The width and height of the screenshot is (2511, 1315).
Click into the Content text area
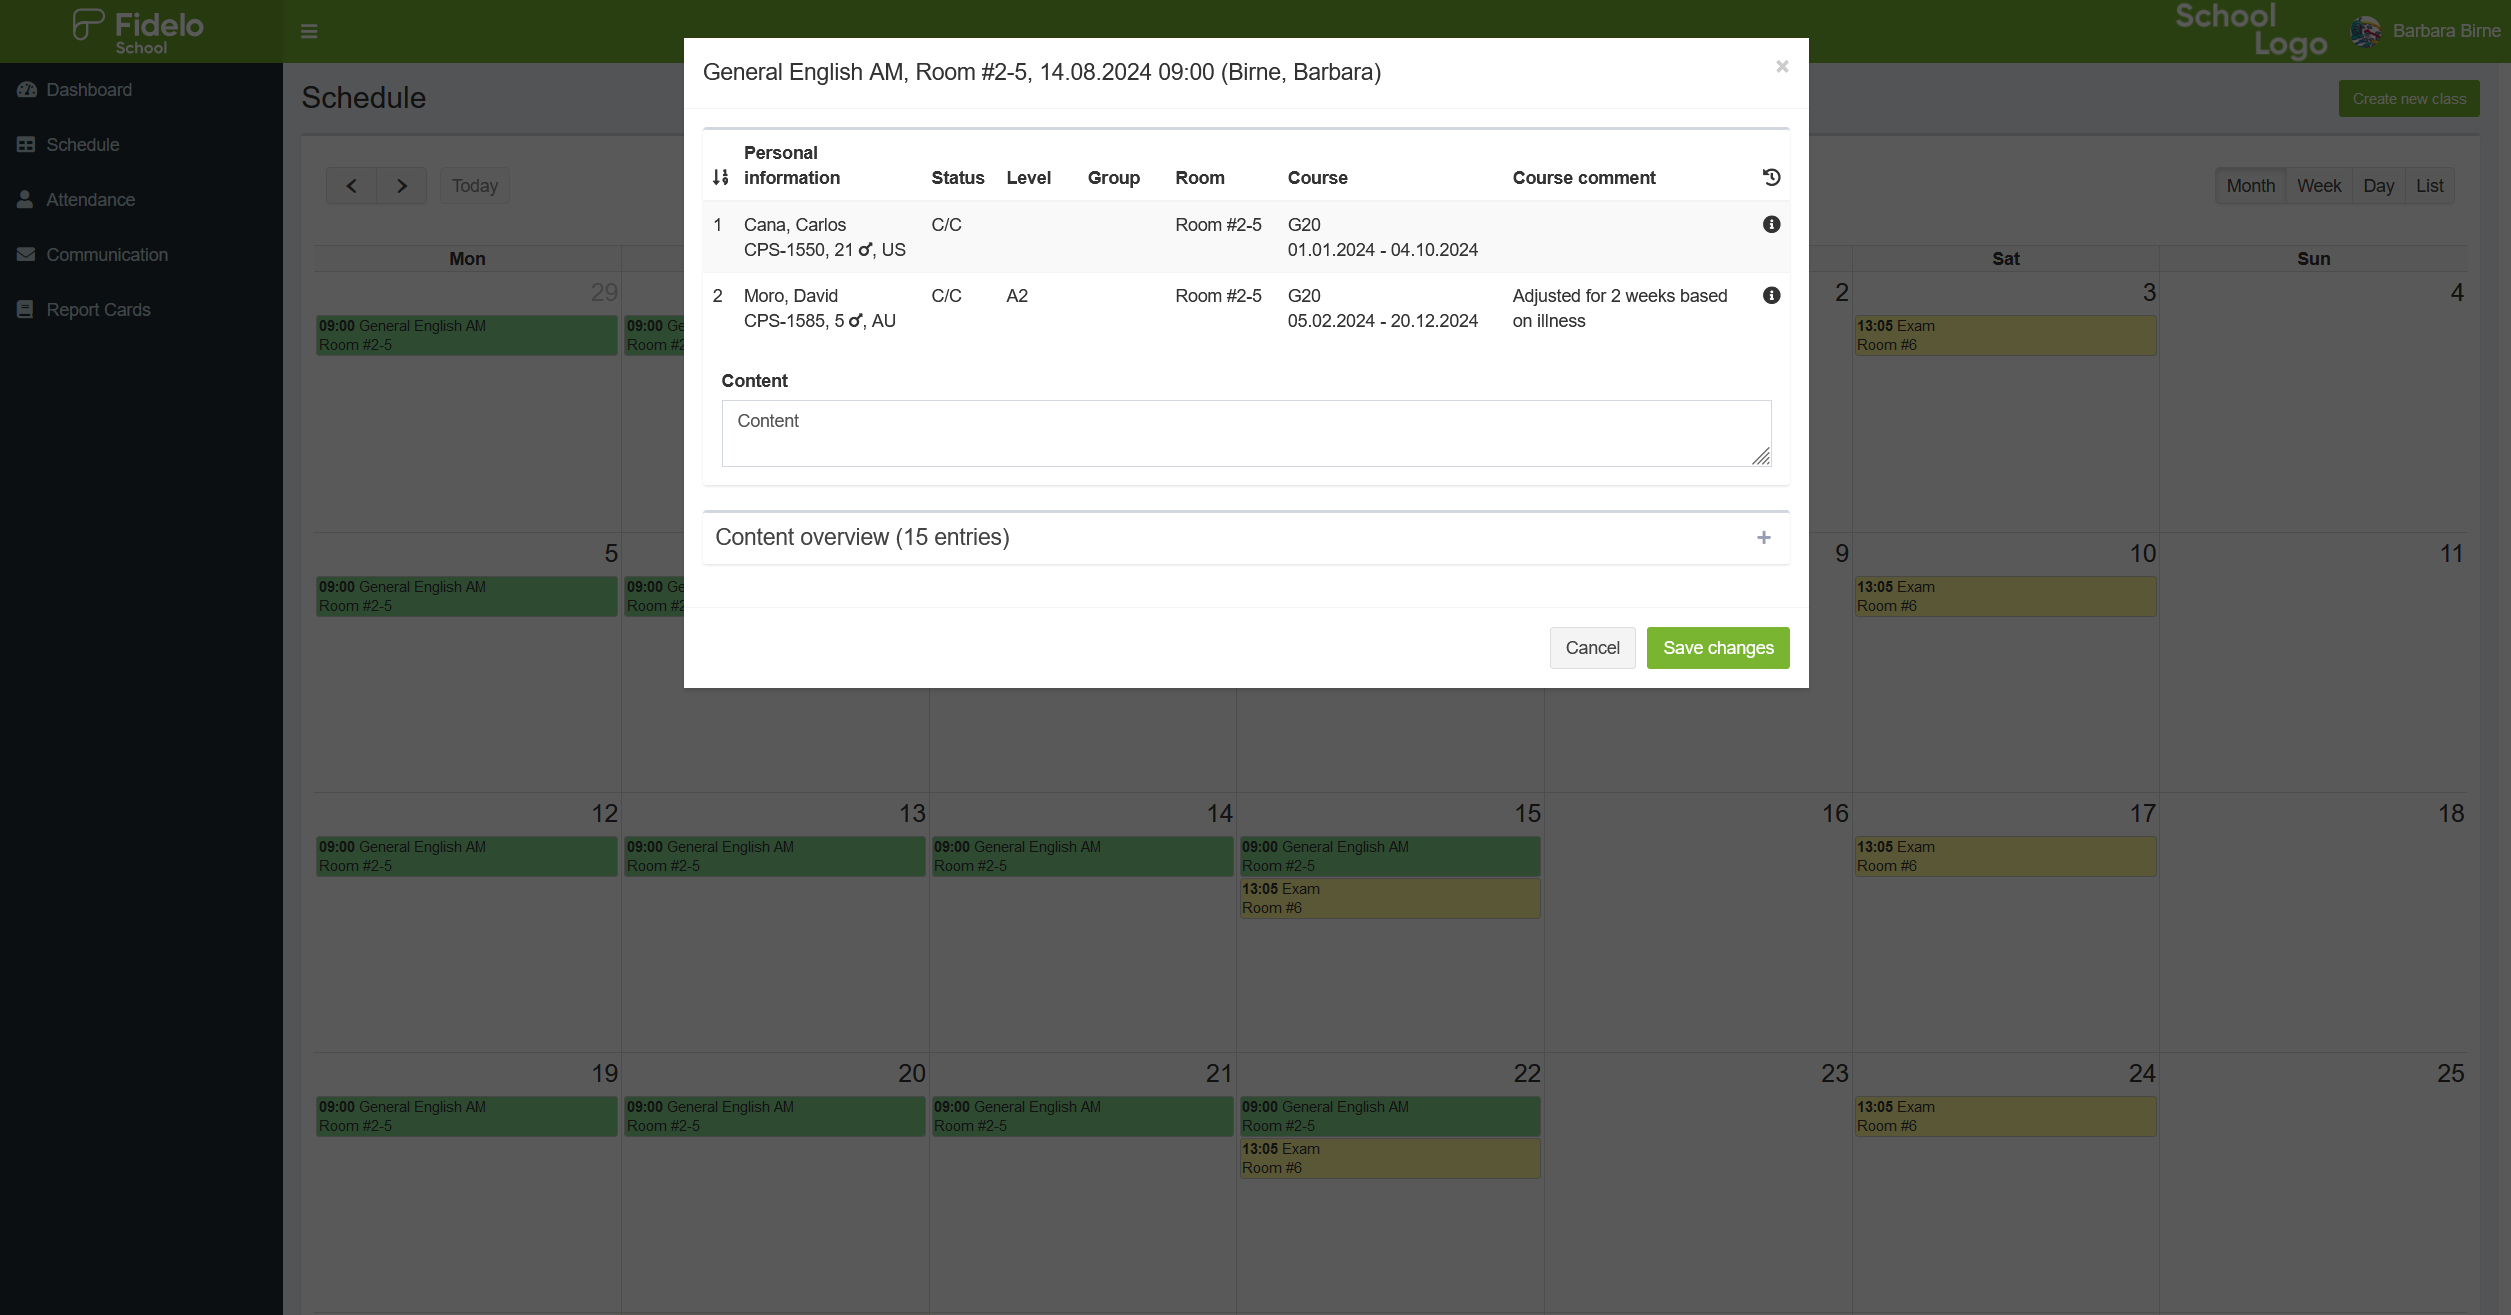1245,434
